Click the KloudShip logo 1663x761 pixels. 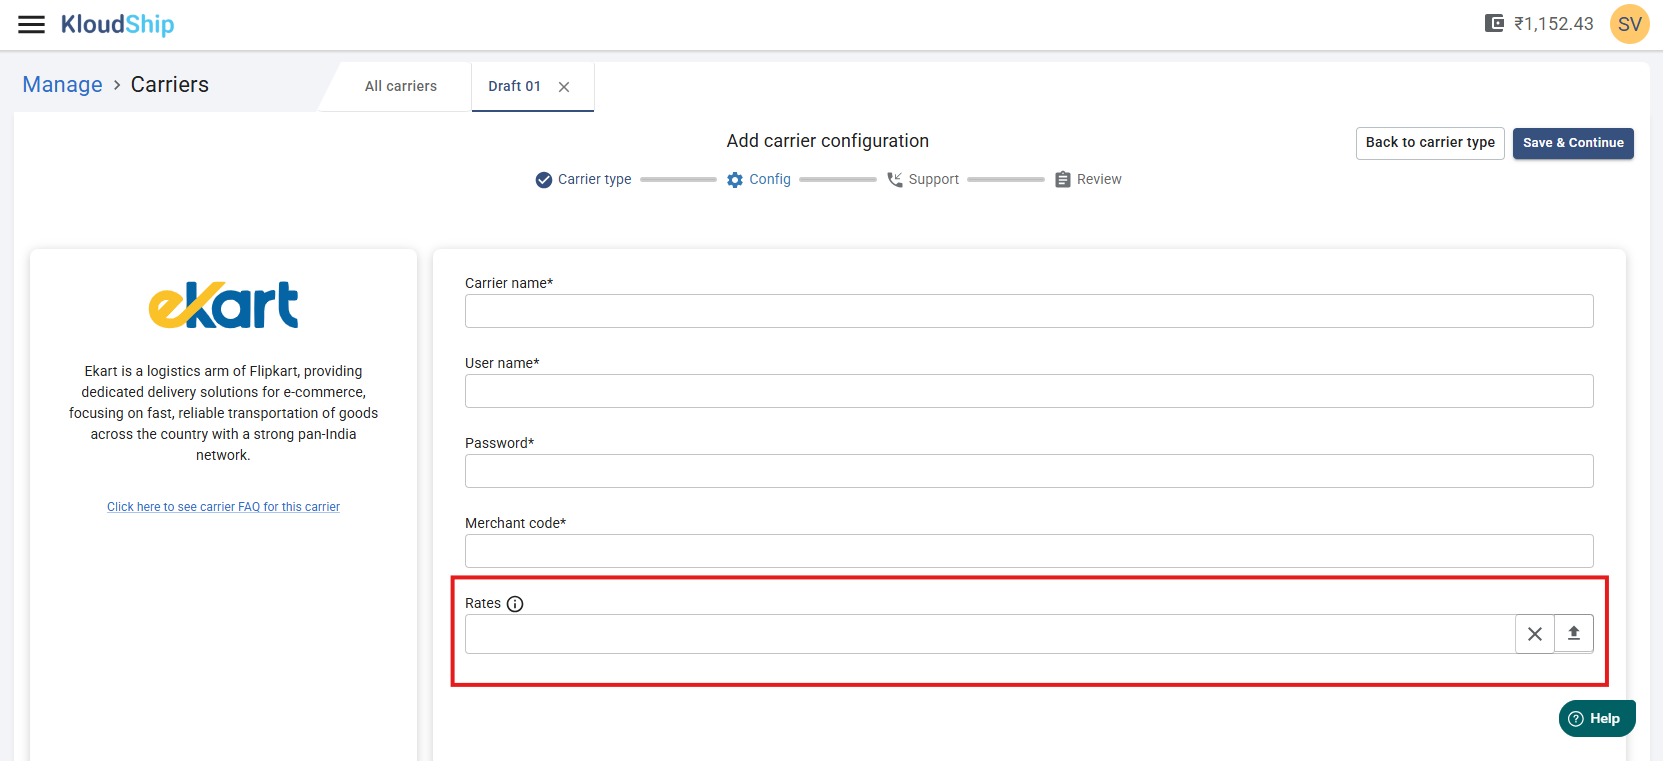click(x=117, y=25)
